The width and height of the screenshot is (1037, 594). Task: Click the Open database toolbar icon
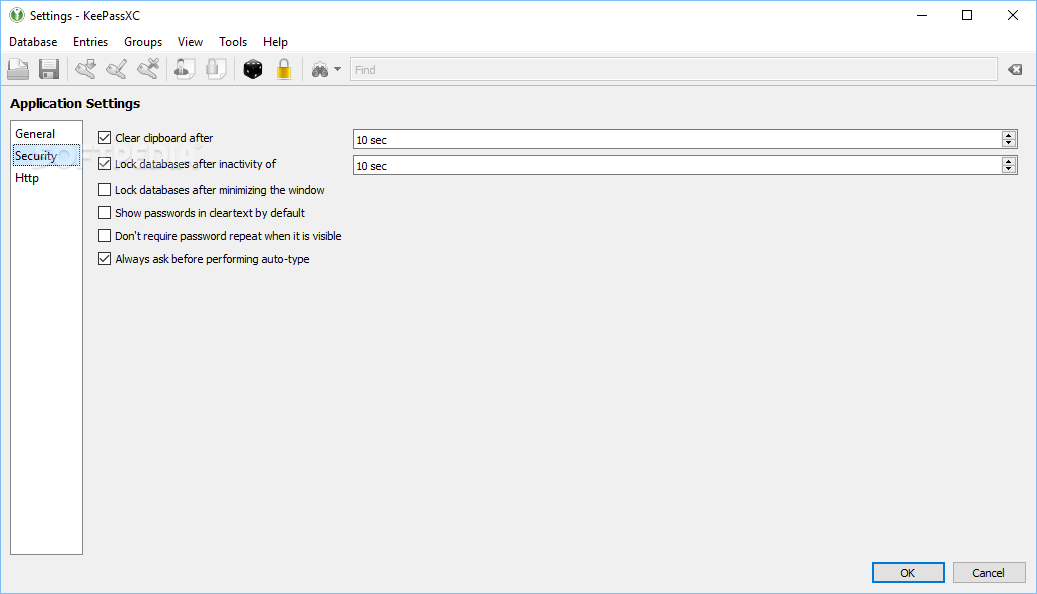[19, 69]
